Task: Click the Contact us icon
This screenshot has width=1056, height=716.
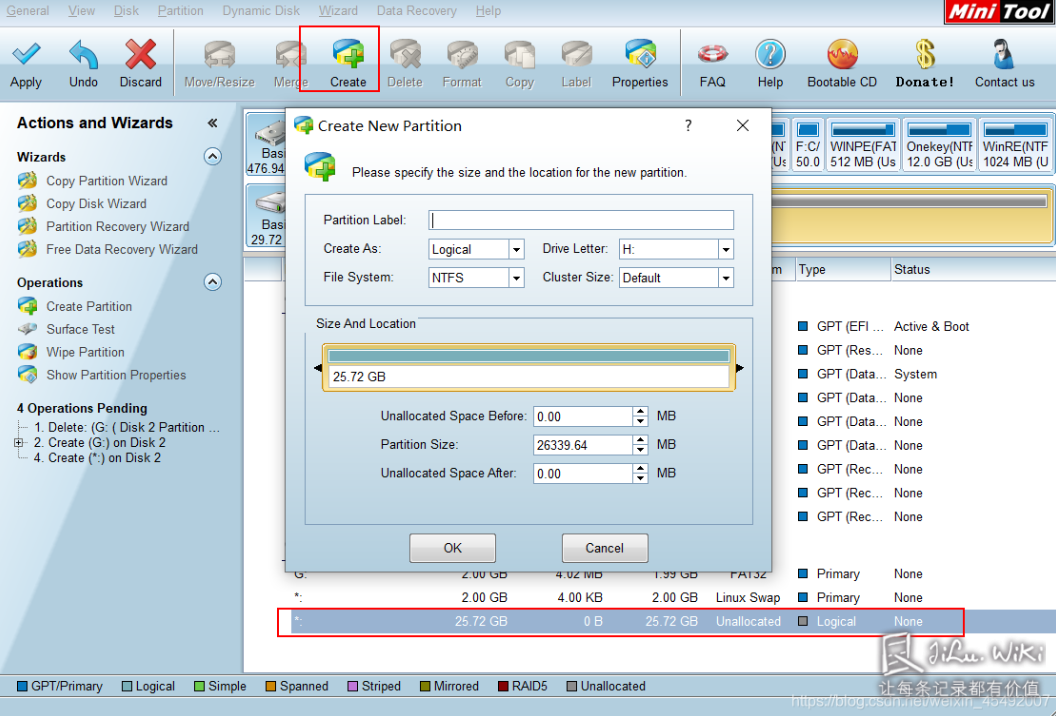Action: 1004,55
